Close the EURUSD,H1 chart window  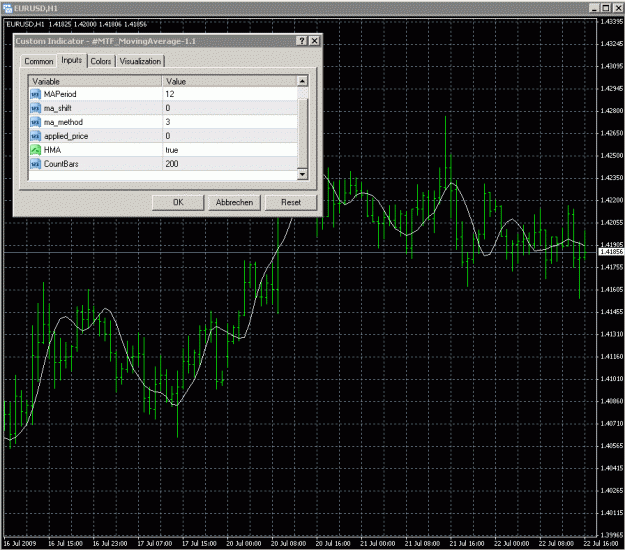[618, 8]
